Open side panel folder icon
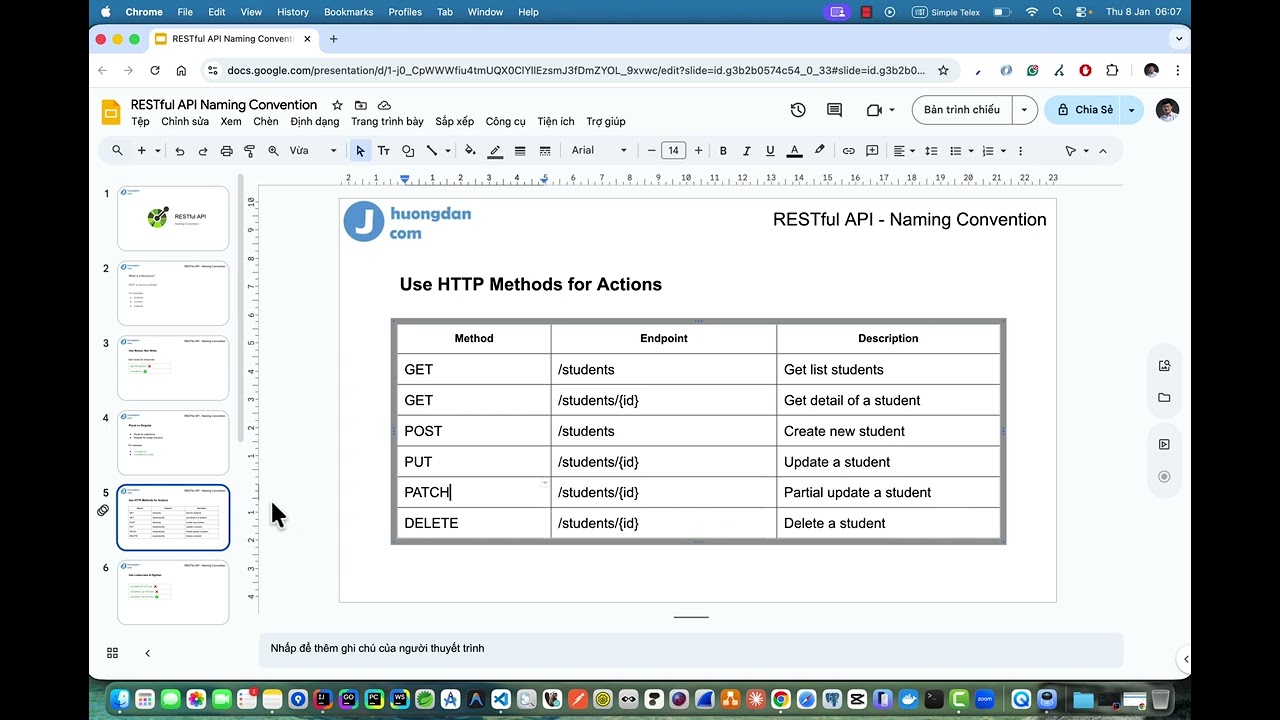Screen dimensions: 1280x720 [1164, 398]
